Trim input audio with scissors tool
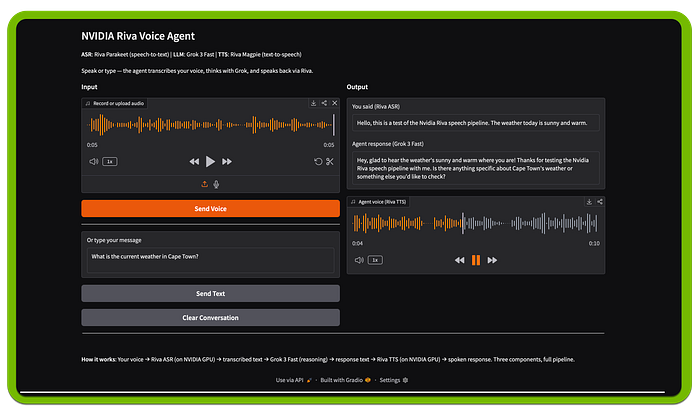 [329, 162]
